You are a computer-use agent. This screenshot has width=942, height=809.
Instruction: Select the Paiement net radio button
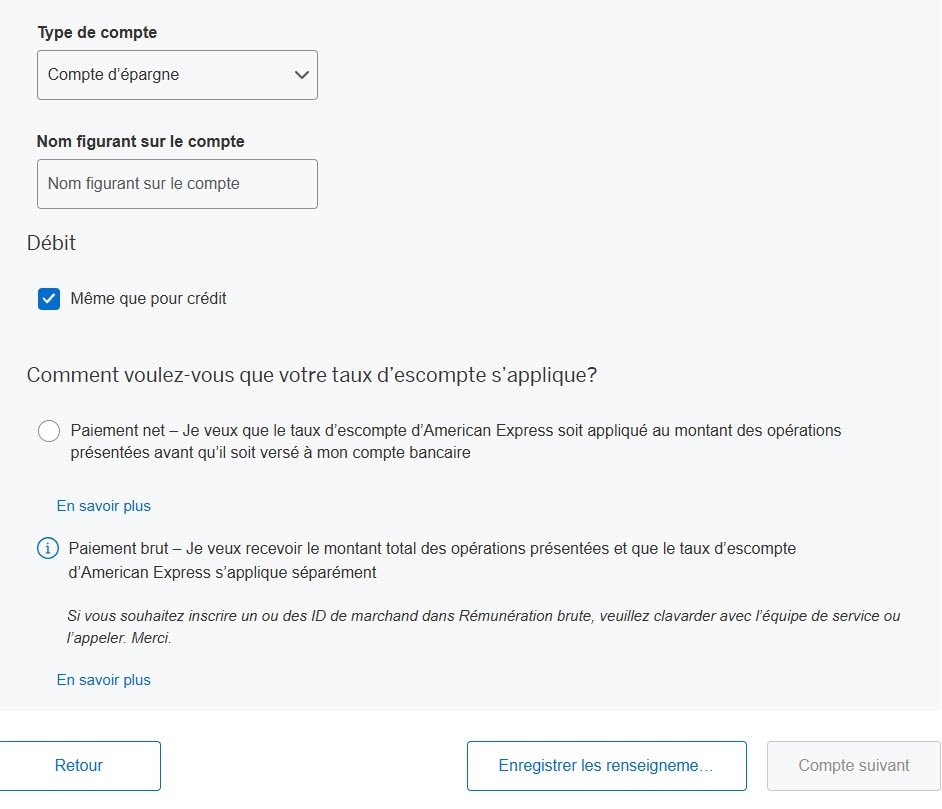[x=49, y=431]
